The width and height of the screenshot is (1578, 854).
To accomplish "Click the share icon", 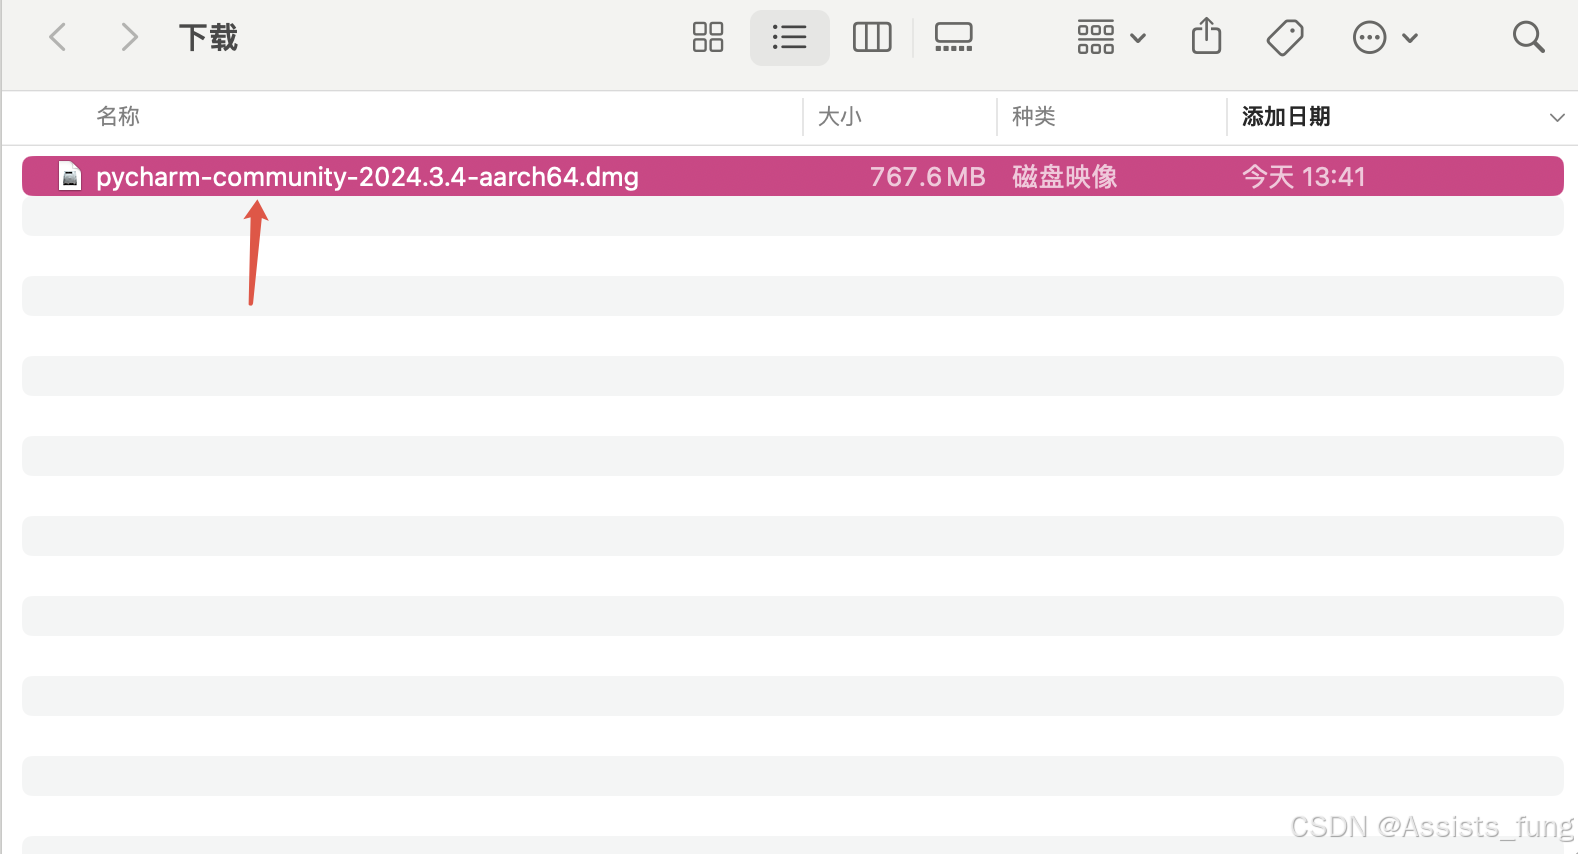I will point(1207,37).
